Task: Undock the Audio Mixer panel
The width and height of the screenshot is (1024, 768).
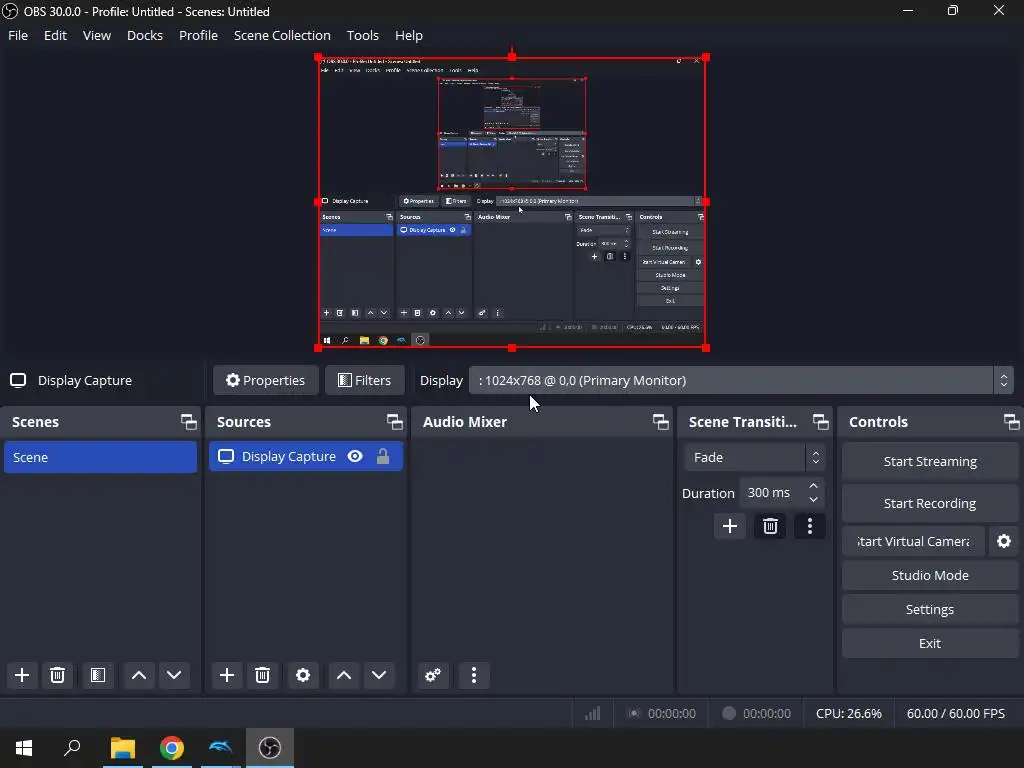Action: (660, 422)
